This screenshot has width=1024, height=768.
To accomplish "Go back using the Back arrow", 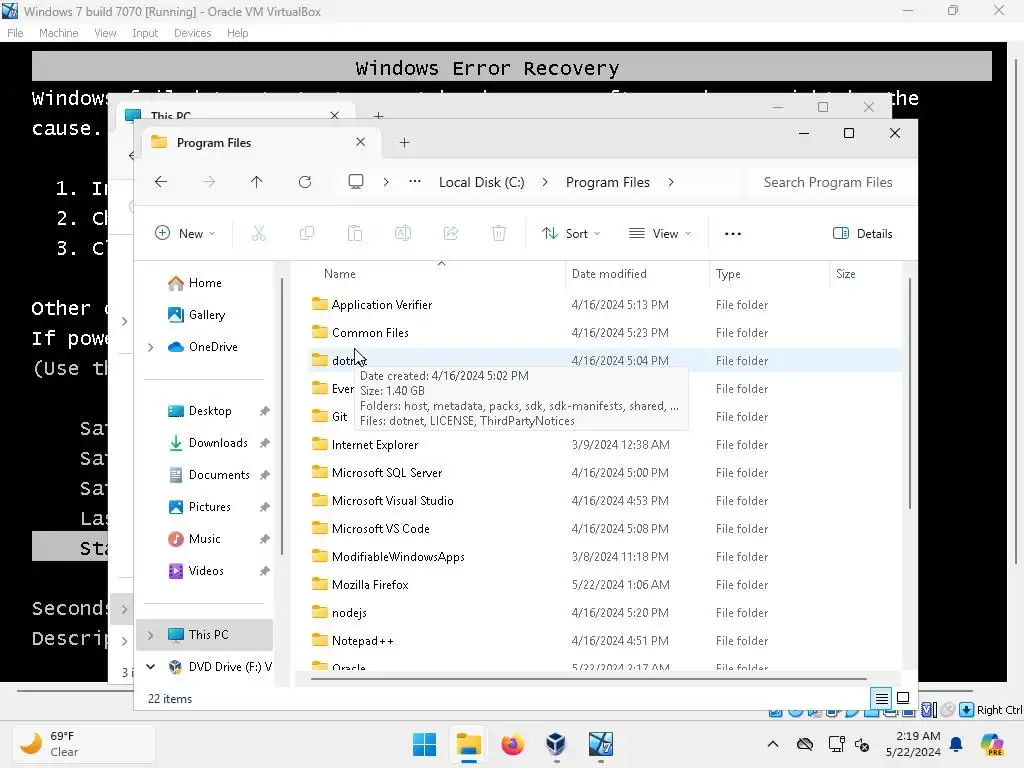I will point(161,182).
